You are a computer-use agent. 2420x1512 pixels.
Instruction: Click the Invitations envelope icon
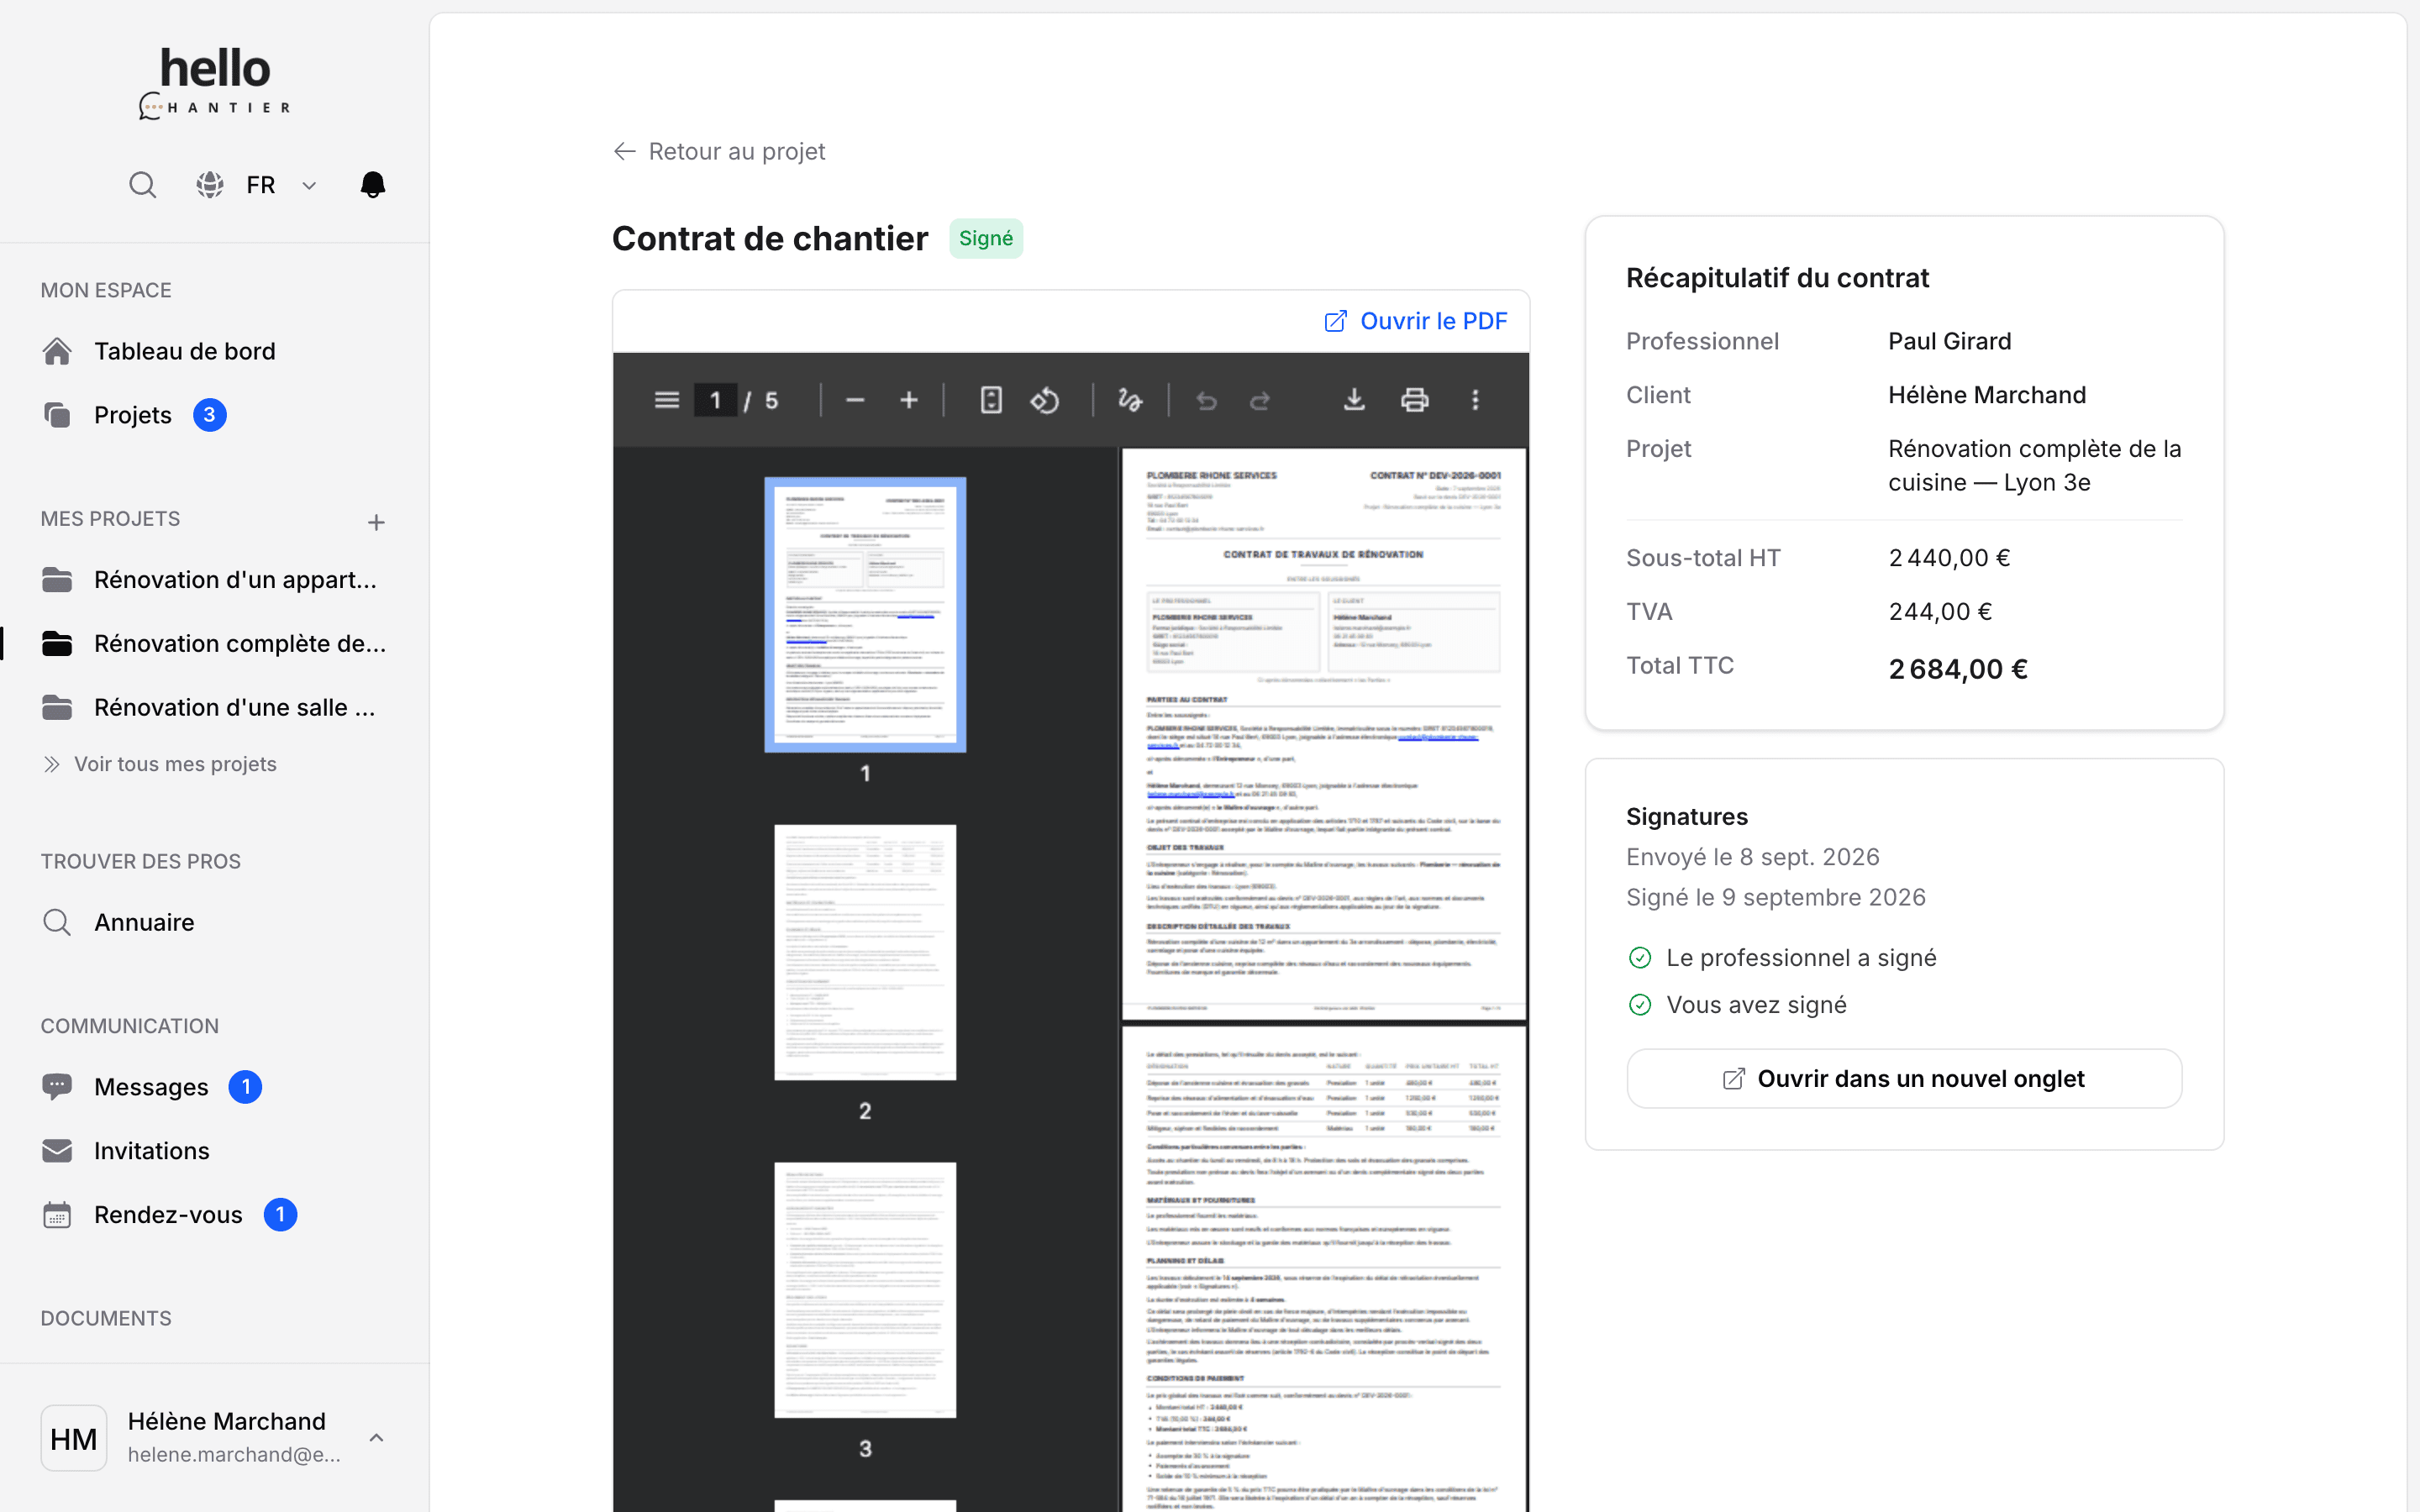coord(57,1151)
